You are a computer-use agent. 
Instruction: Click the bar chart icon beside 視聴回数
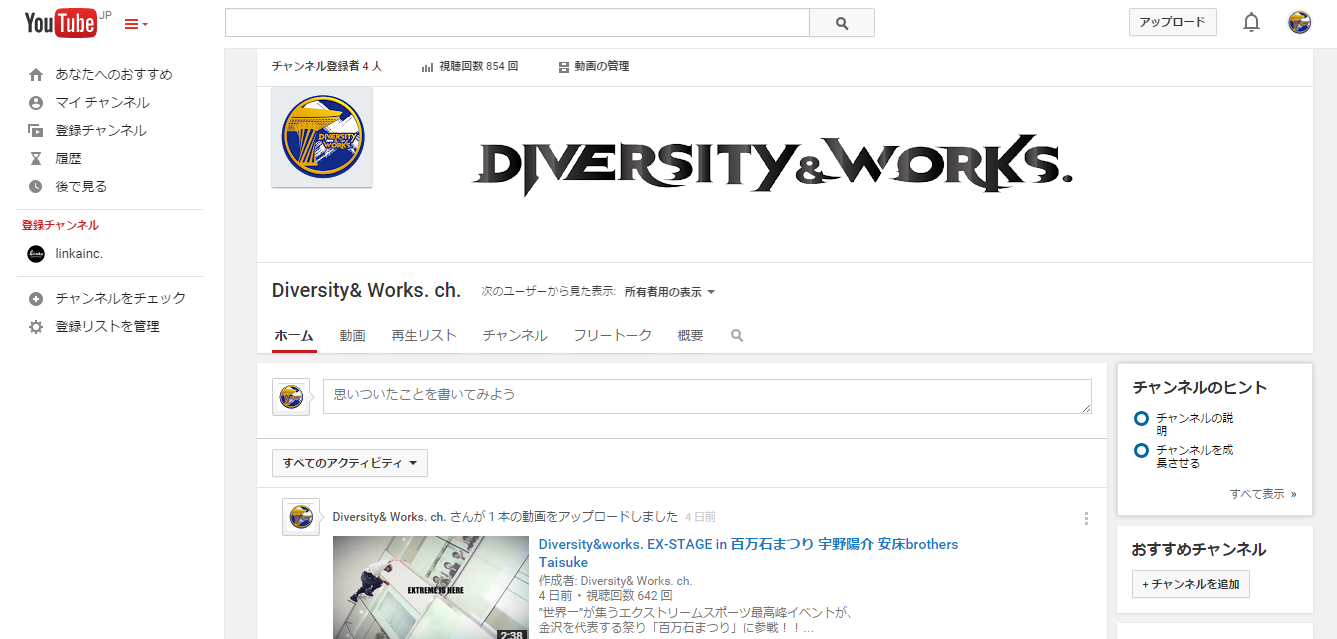[427, 67]
